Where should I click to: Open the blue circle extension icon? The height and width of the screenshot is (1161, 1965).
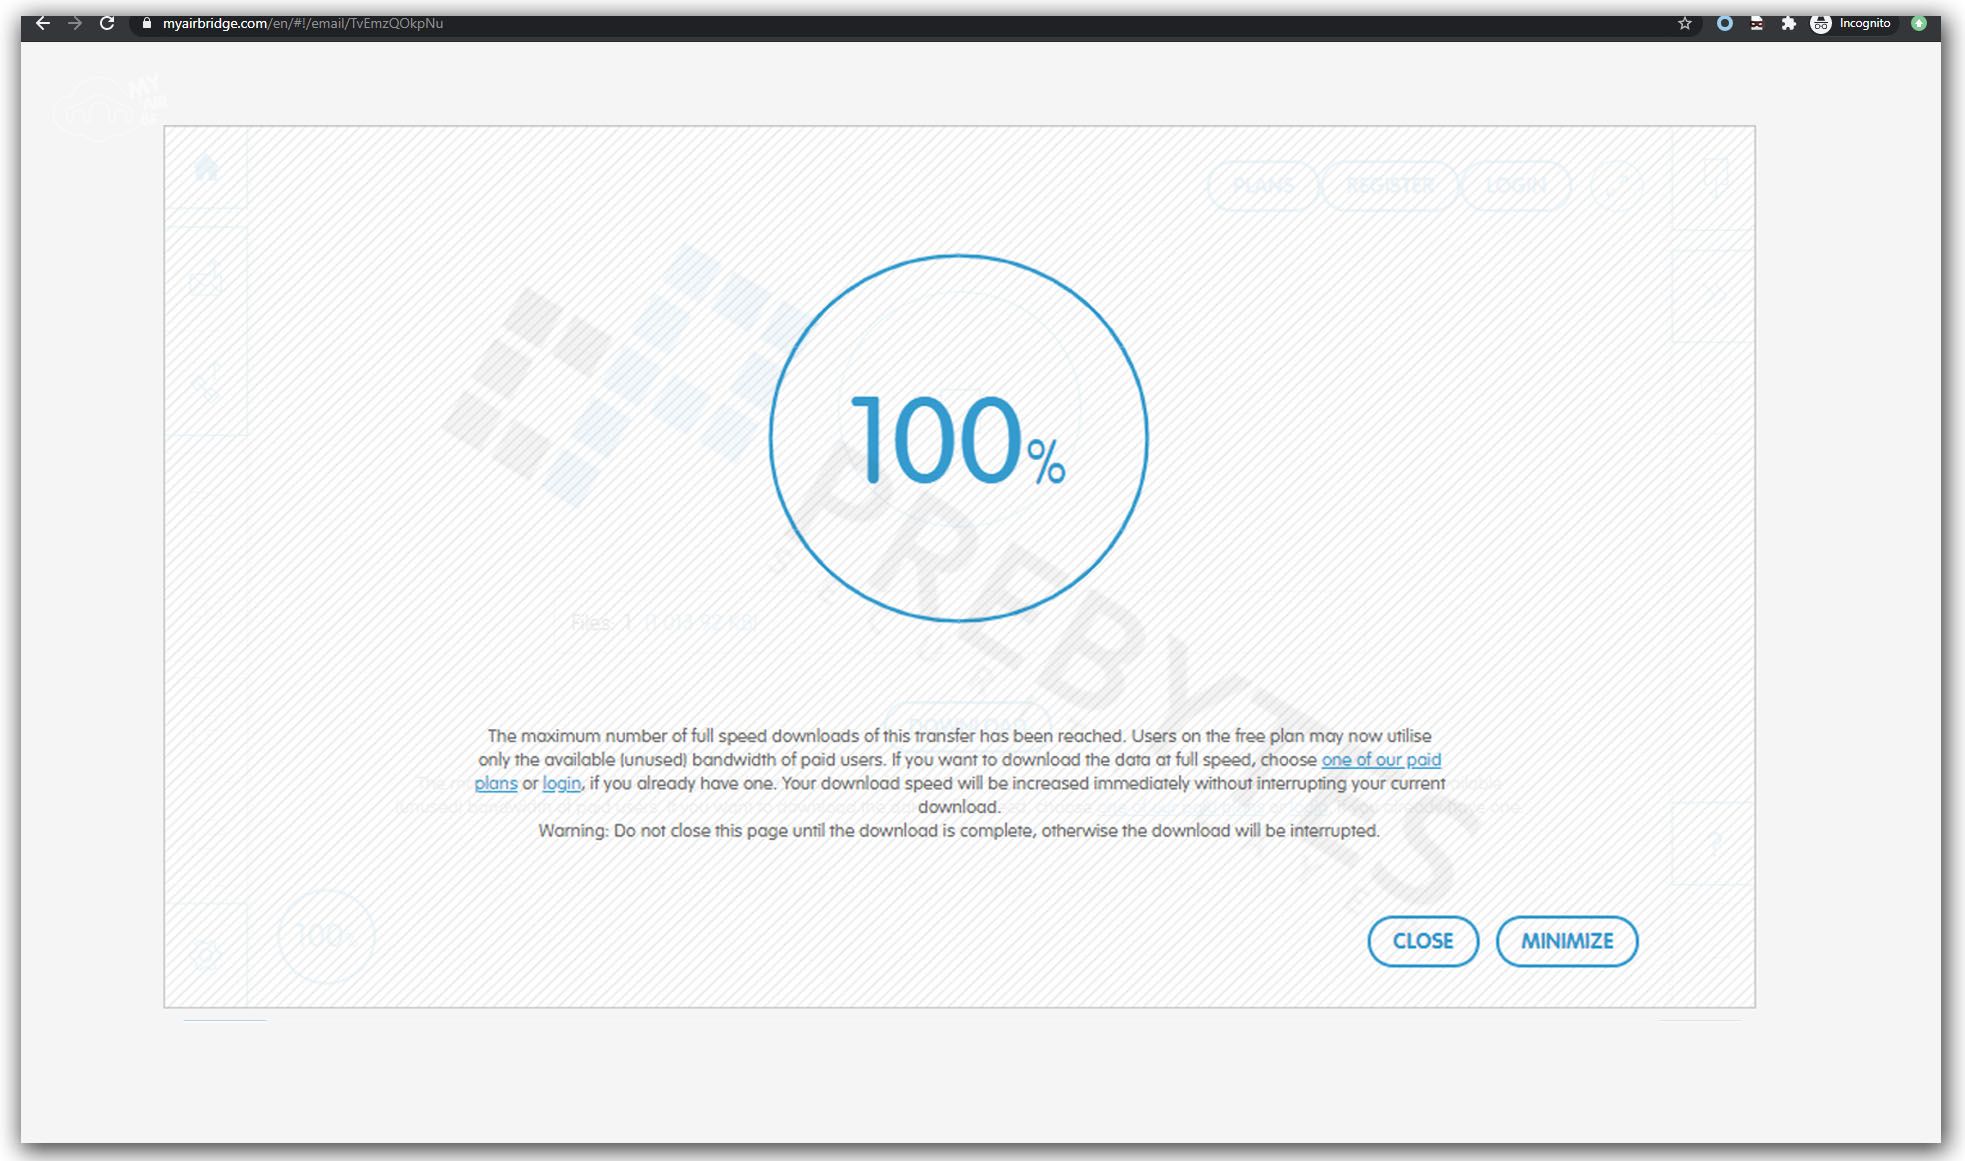[x=1724, y=23]
